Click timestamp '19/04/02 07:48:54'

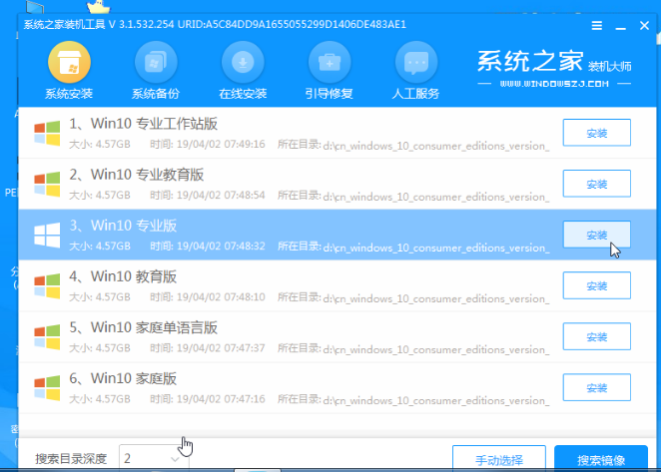coord(221,196)
